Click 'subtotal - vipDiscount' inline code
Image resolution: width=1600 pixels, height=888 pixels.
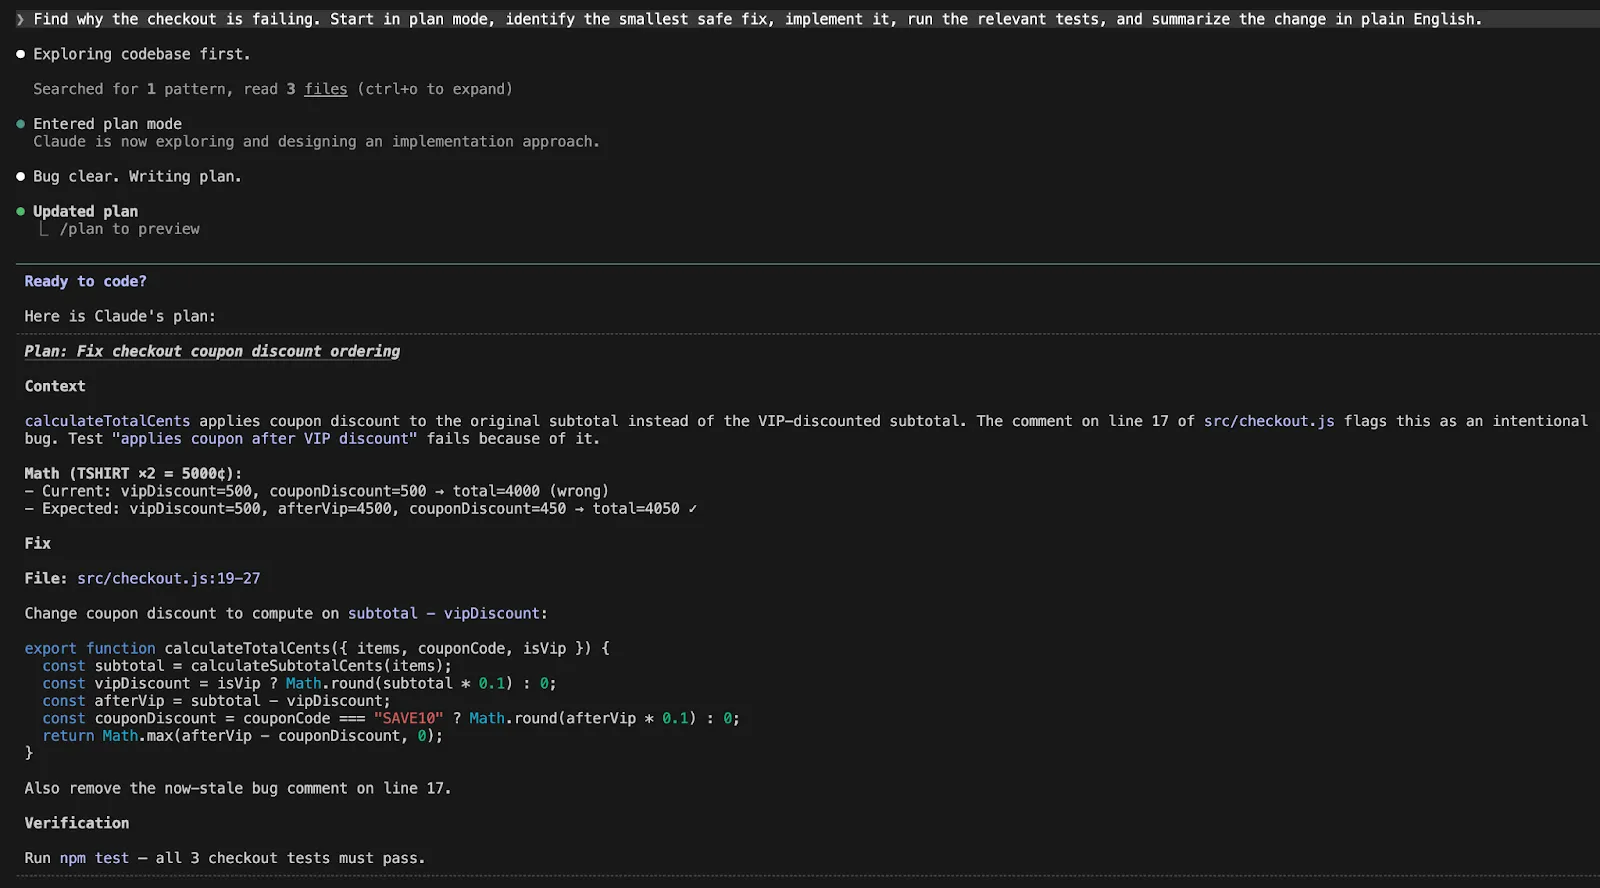click(444, 613)
